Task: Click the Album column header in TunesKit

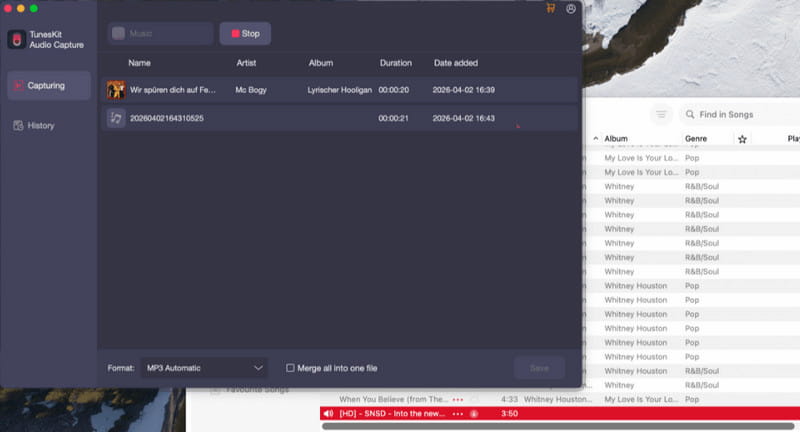Action: (x=320, y=63)
